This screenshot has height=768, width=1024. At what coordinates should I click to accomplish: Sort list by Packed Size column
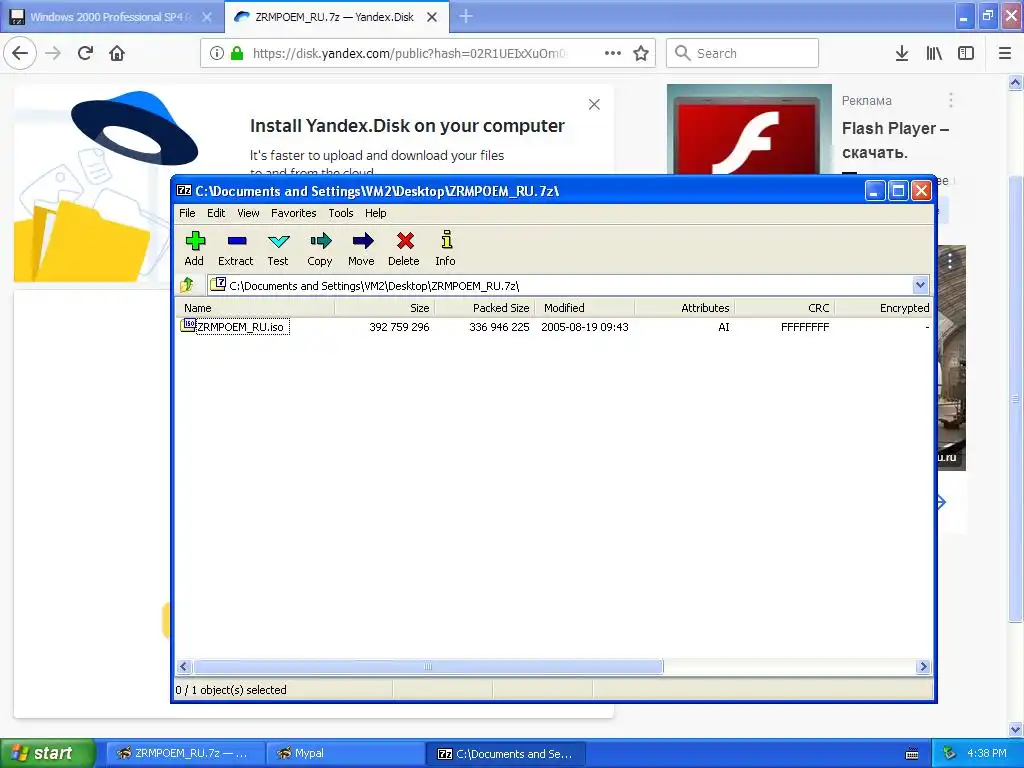coord(485,308)
